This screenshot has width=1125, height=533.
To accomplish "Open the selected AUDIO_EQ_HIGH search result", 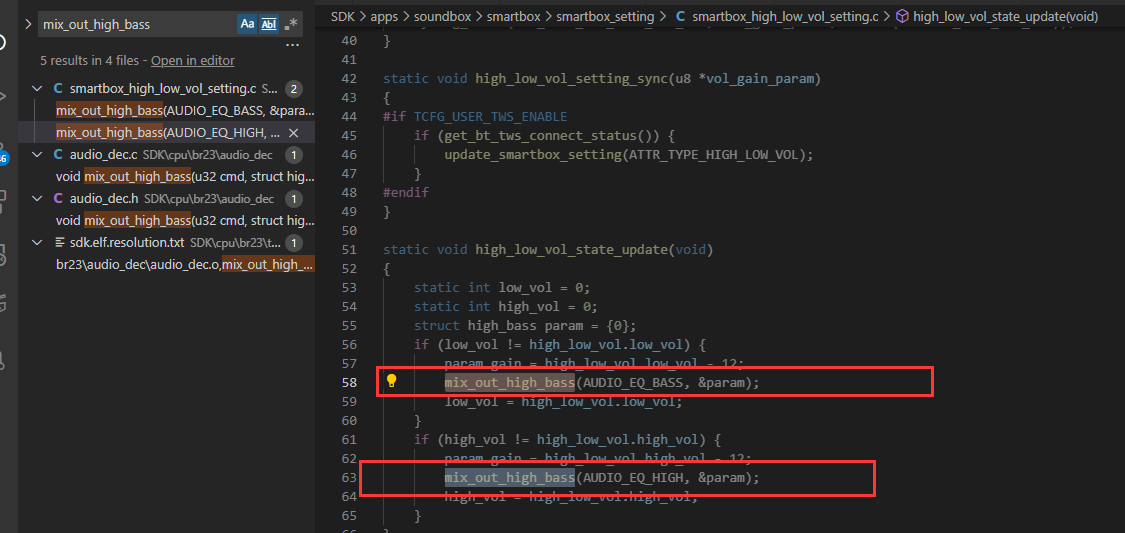I will [x=168, y=133].
